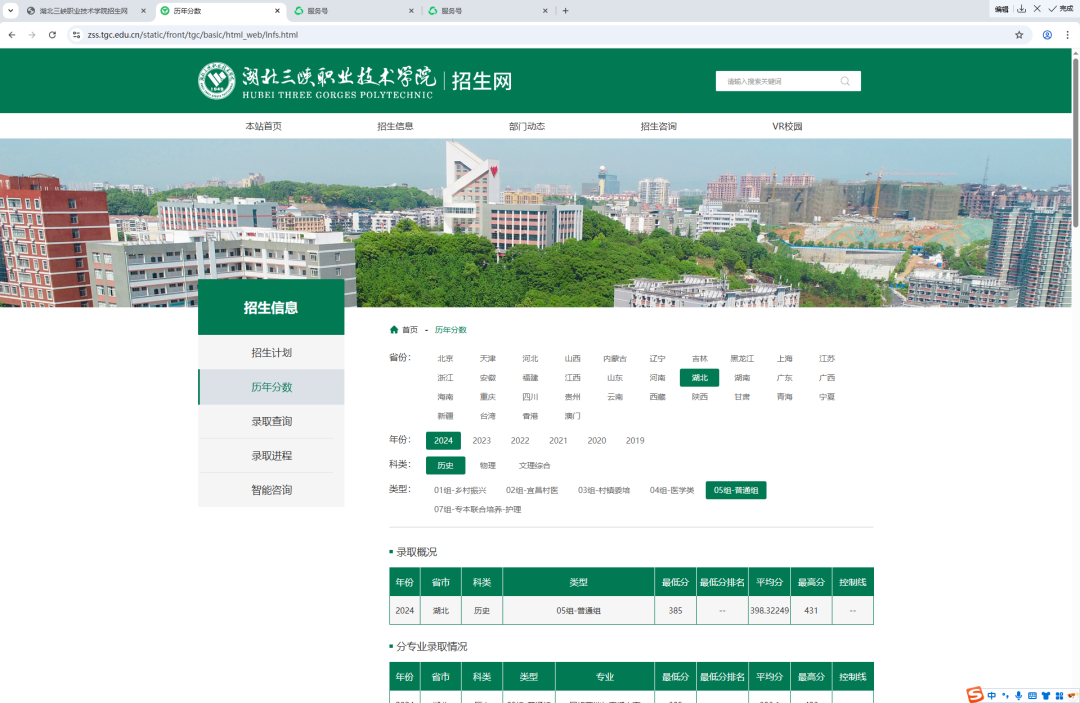The height and width of the screenshot is (703, 1080).
Task: Choose 物理 subject category
Action: pos(487,465)
